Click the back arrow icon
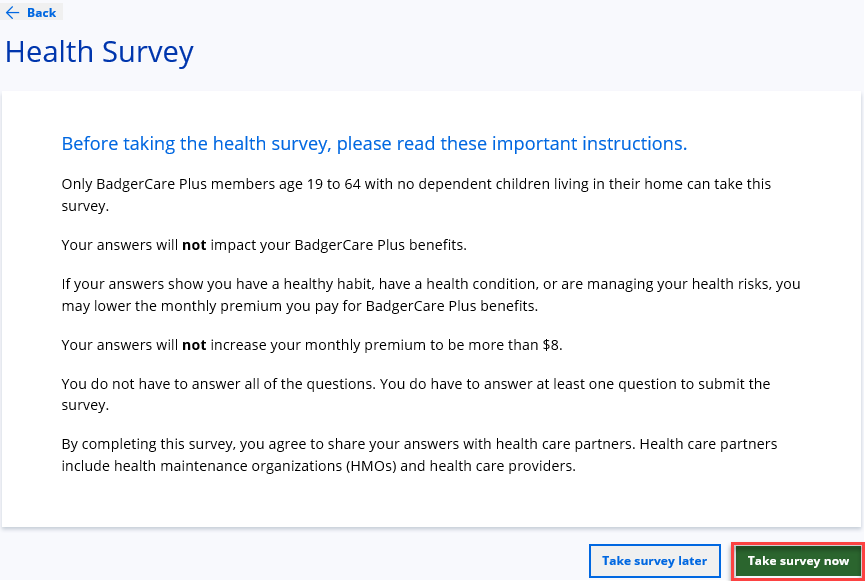The image size is (865, 581). pos(13,13)
